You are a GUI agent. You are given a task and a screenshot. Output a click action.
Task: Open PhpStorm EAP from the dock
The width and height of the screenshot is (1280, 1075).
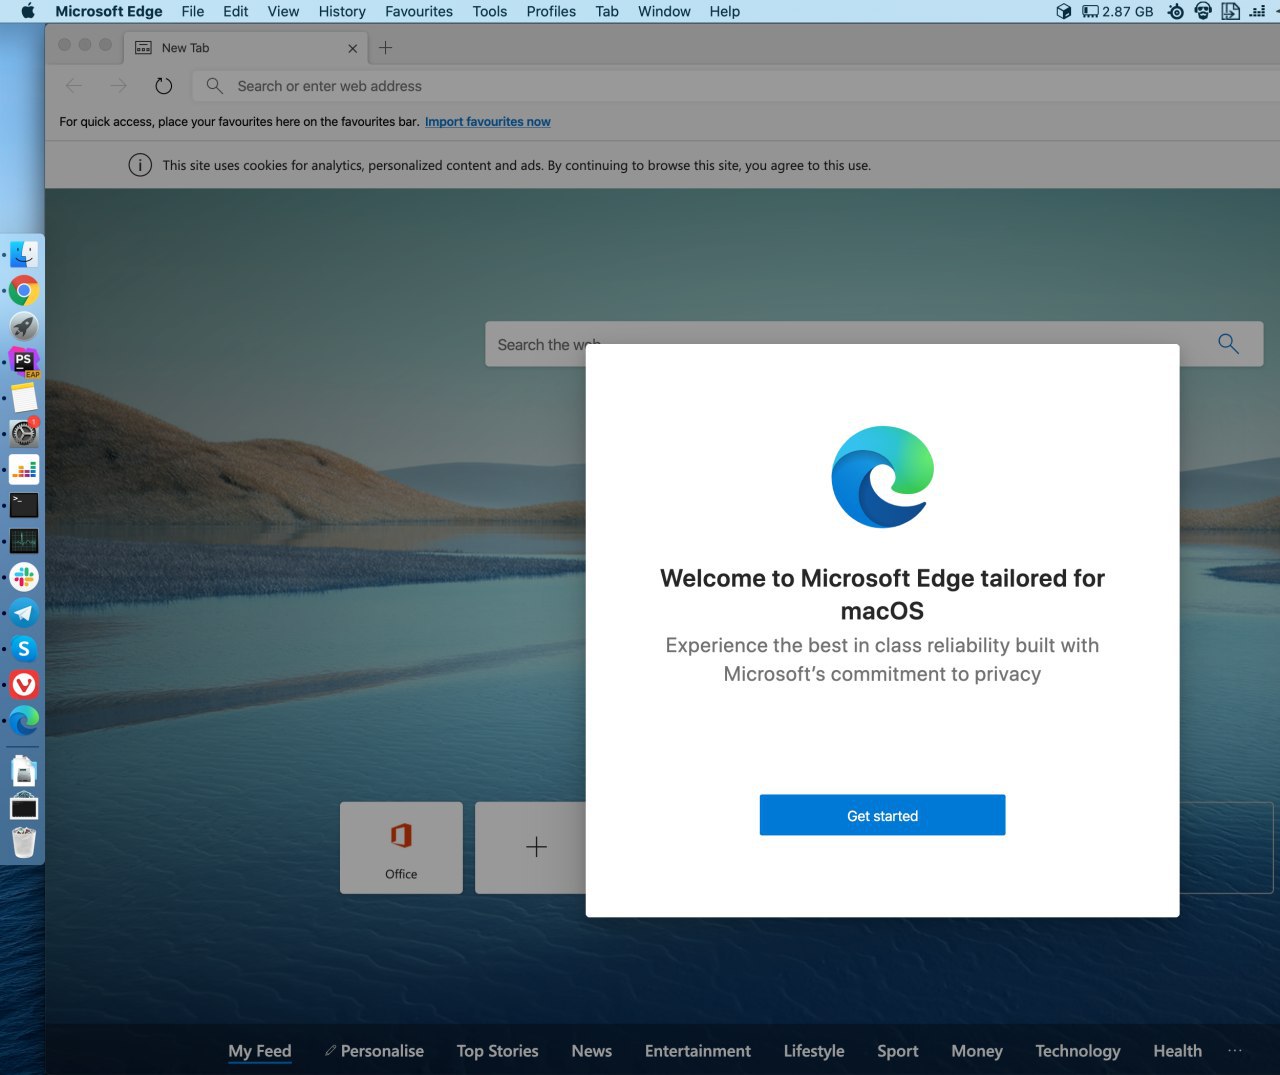pos(24,362)
